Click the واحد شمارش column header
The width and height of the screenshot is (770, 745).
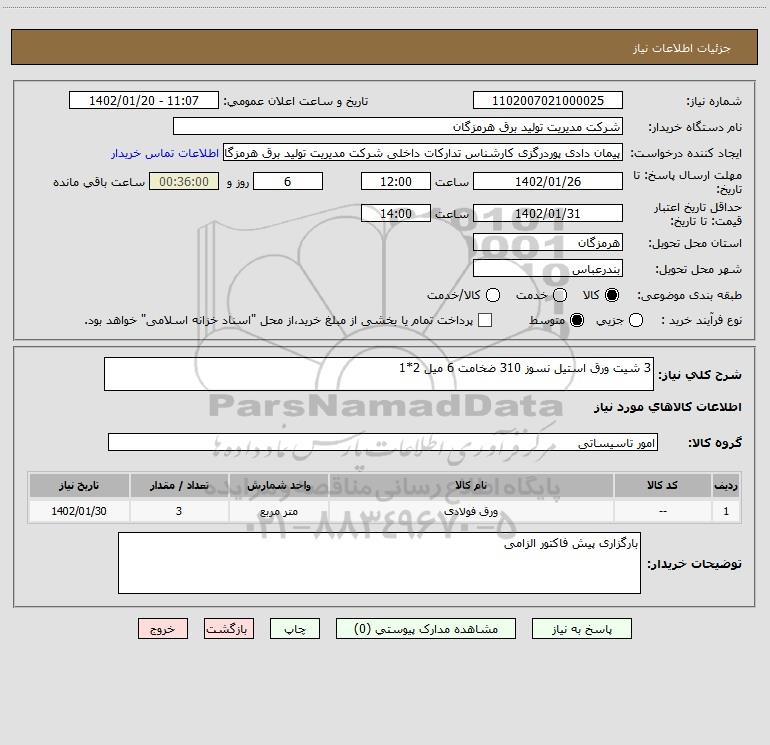coord(278,485)
